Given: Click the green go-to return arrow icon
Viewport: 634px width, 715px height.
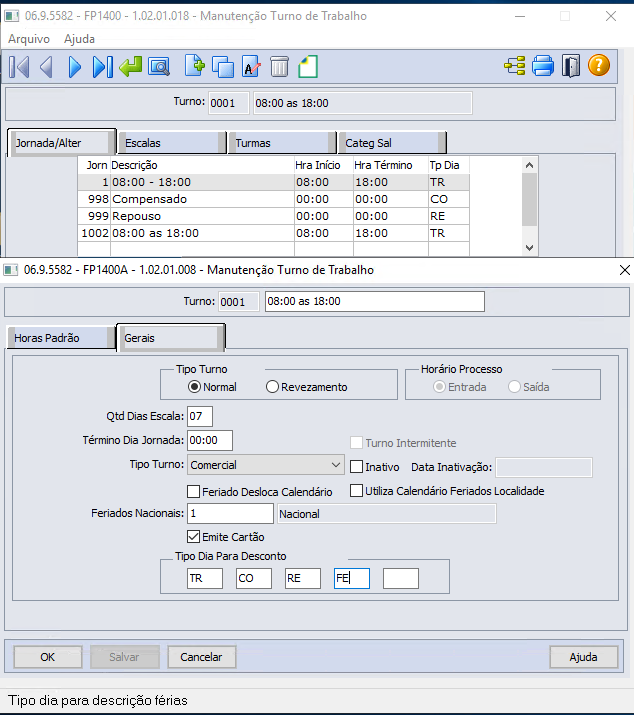Looking at the screenshot, I should tap(130, 67).
